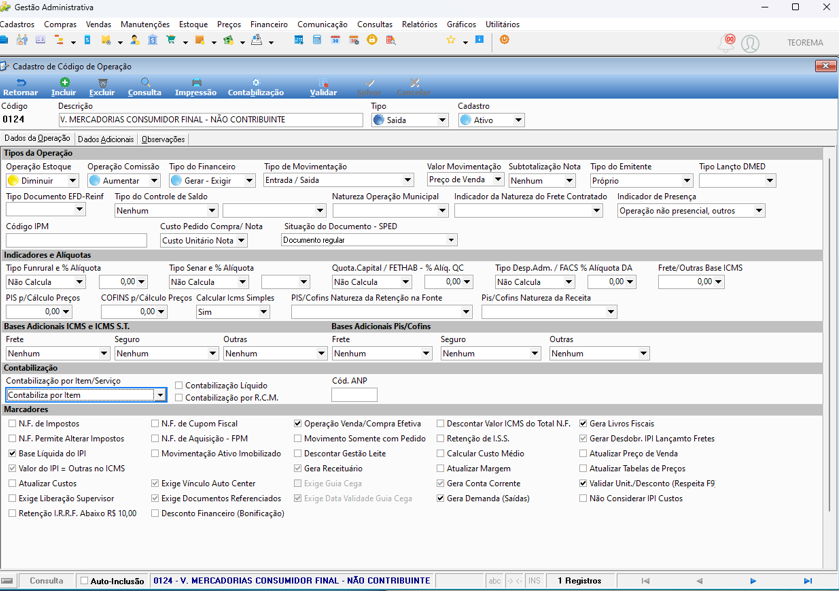839x591 pixels.
Task: Click the cash register toolbar icon
Action: coord(257,40)
